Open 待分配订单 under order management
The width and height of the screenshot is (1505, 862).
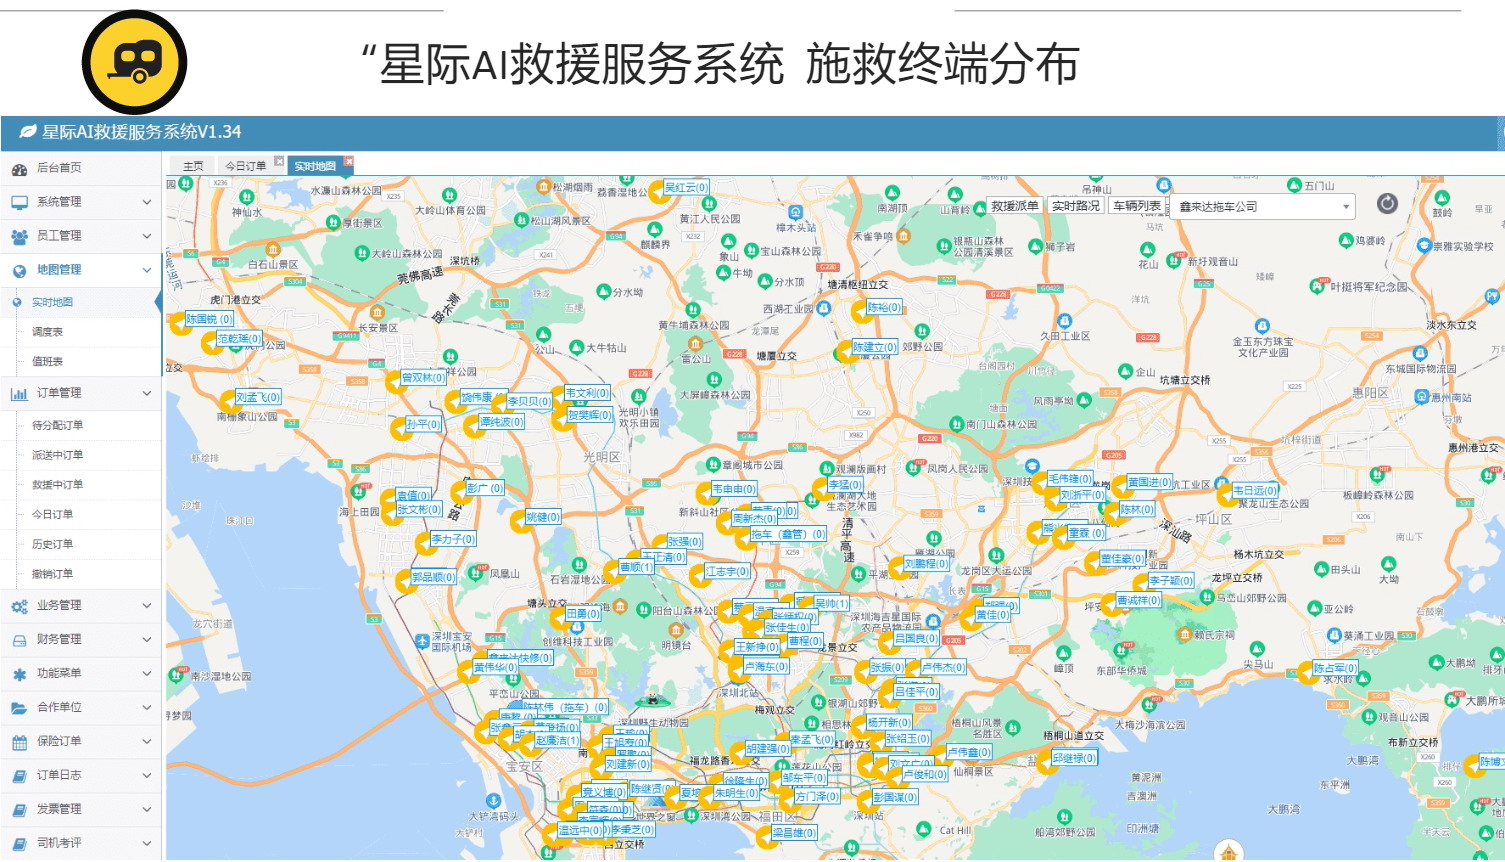pos(57,426)
